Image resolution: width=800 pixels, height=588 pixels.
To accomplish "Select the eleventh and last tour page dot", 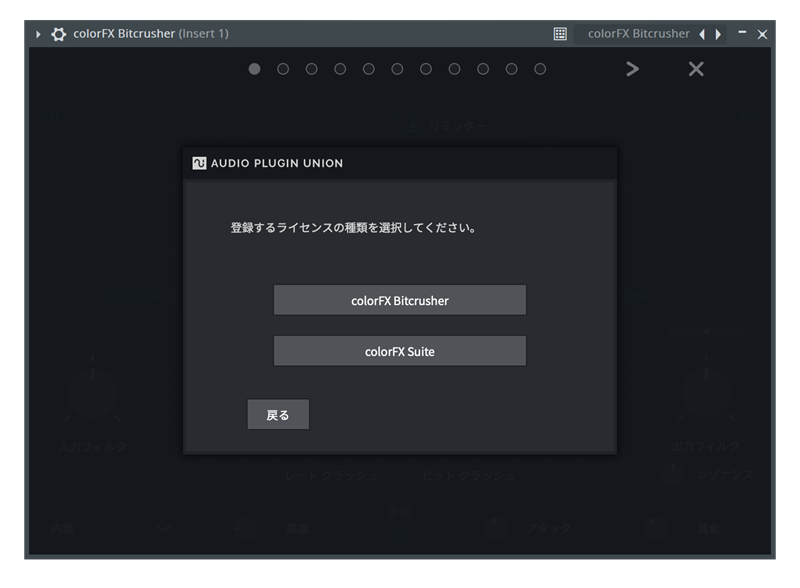I will (540, 69).
